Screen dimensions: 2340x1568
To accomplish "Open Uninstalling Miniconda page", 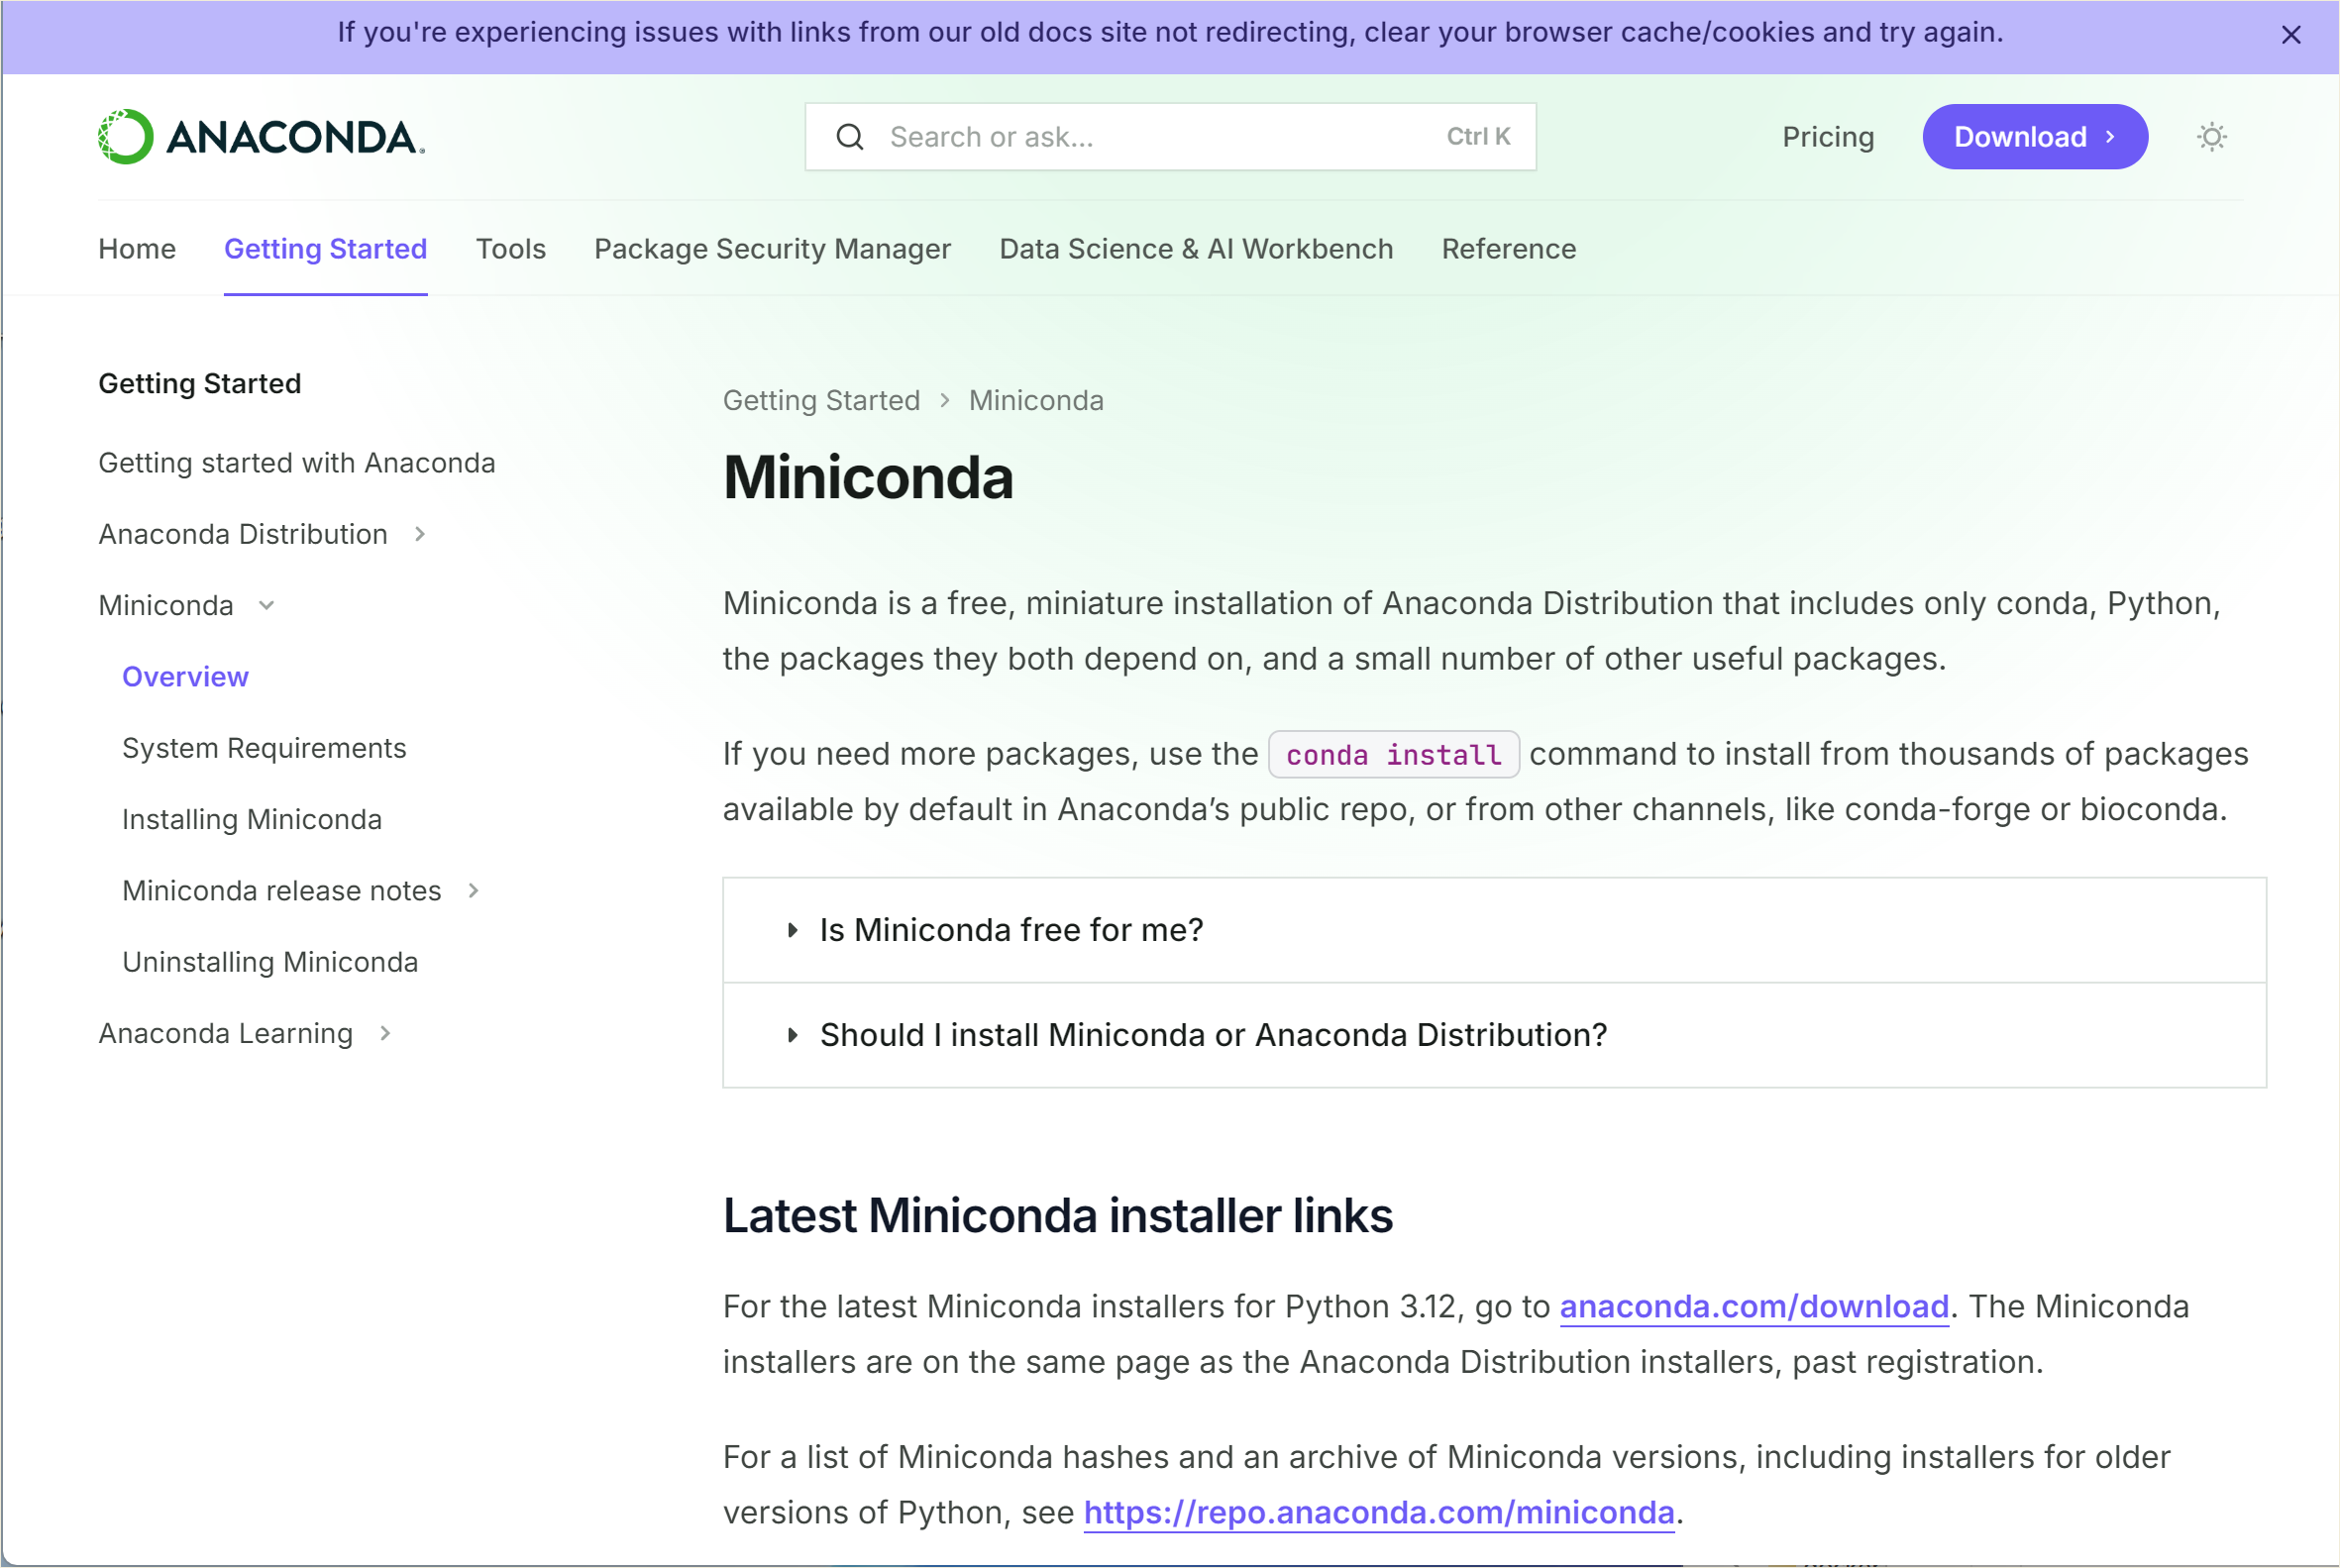I will click(270, 962).
